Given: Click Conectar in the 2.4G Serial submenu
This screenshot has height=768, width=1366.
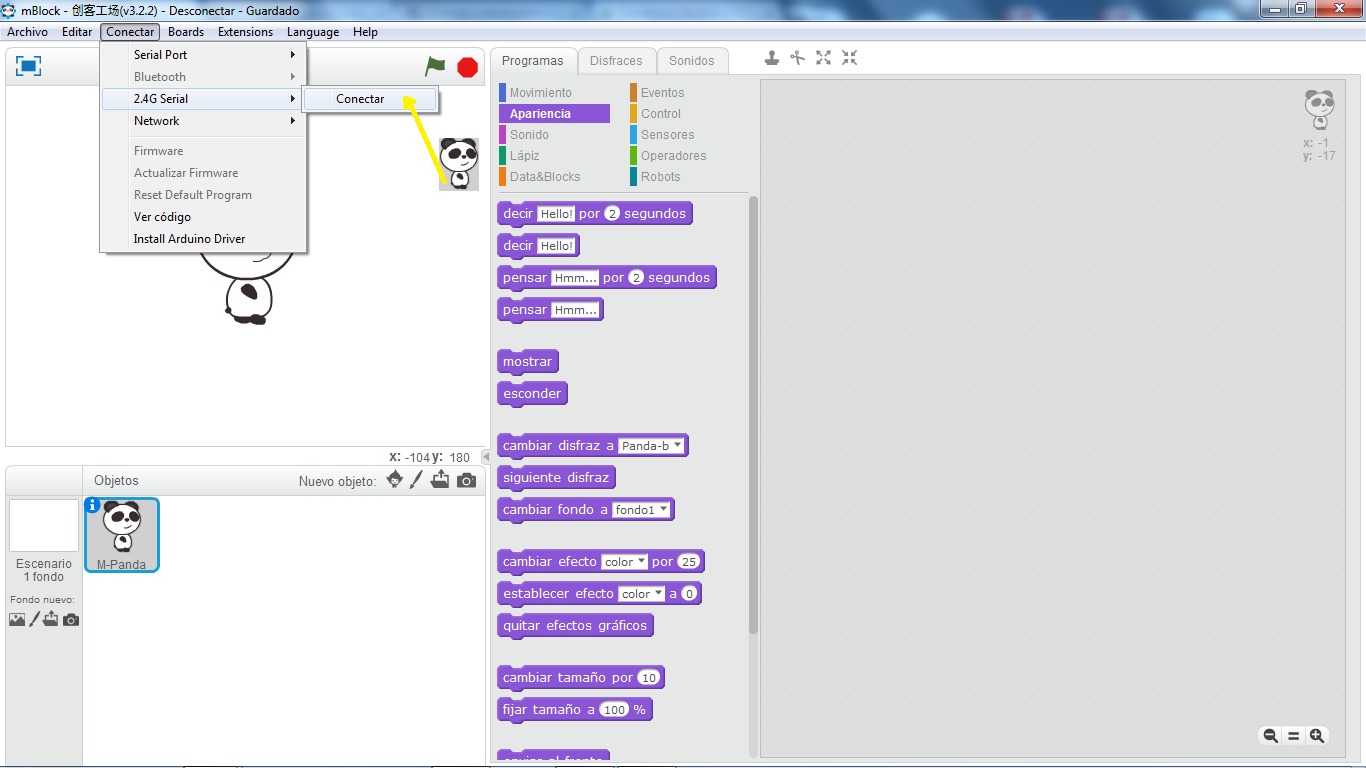Looking at the screenshot, I should pos(369,99).
